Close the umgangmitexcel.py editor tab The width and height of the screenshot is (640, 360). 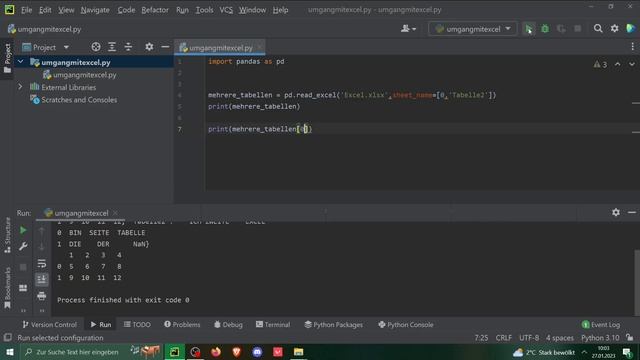click(x=260, y=47)
